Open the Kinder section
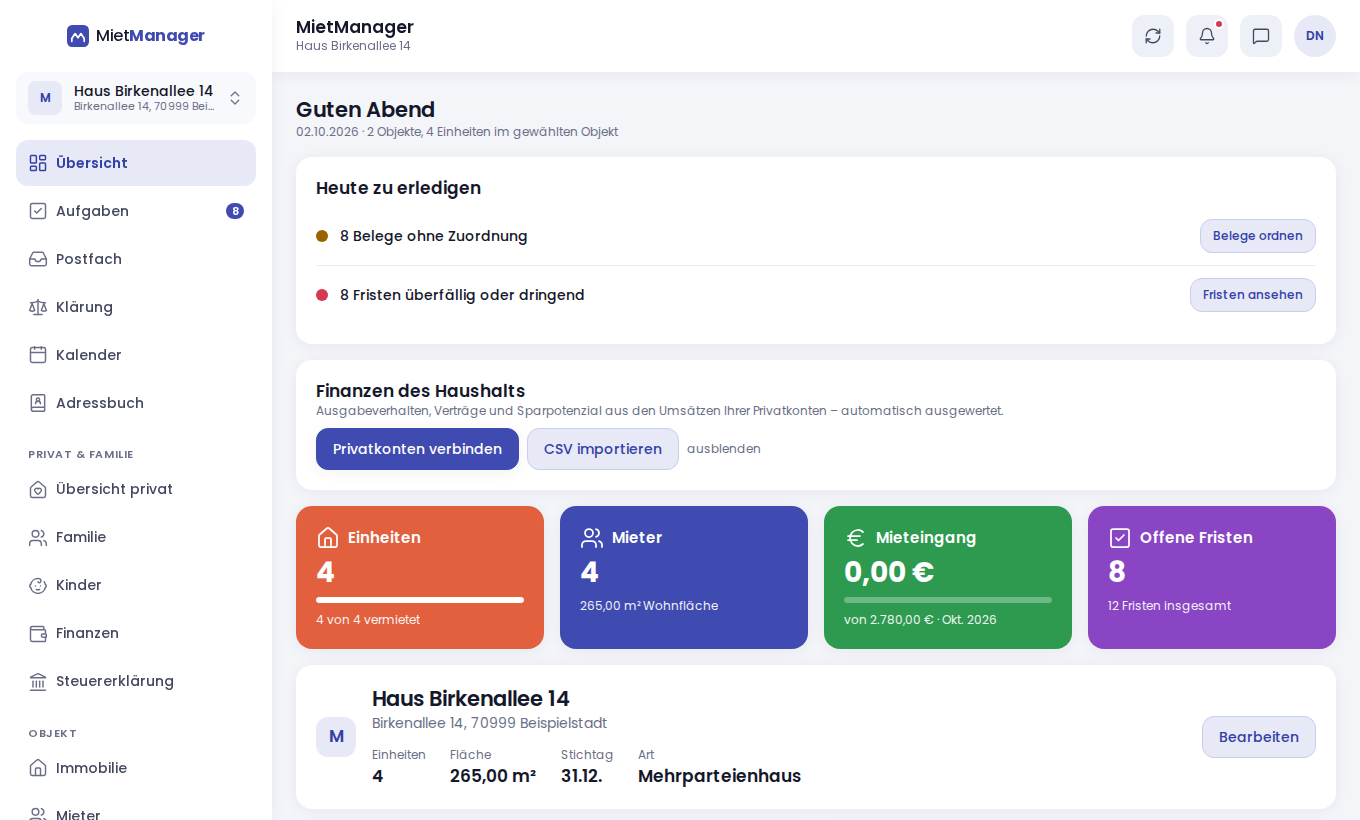The height and width of the screenshot is (820, 1360). (136, 585)
